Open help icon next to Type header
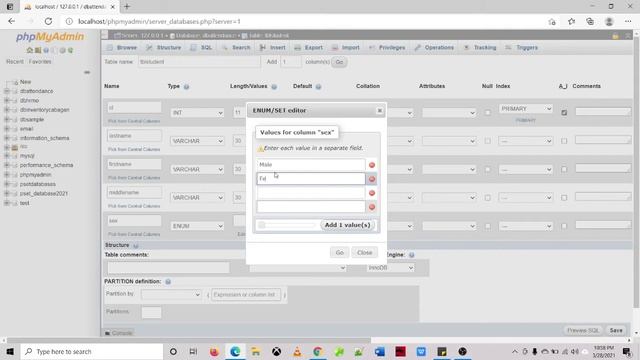Screen dimensions: 640x360 click(187, 87)
